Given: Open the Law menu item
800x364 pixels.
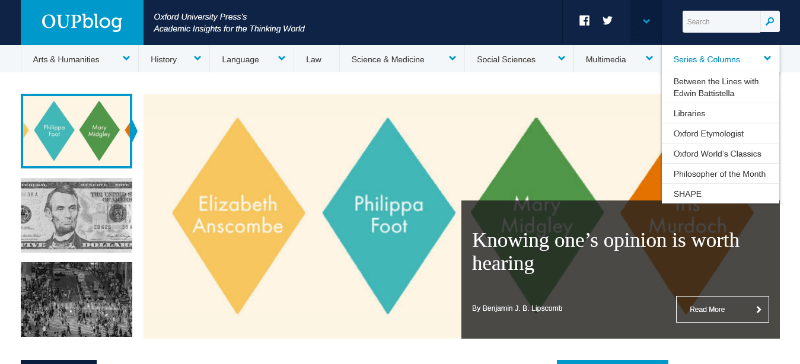Looking at the screenshot, I should tap(314, 59).
